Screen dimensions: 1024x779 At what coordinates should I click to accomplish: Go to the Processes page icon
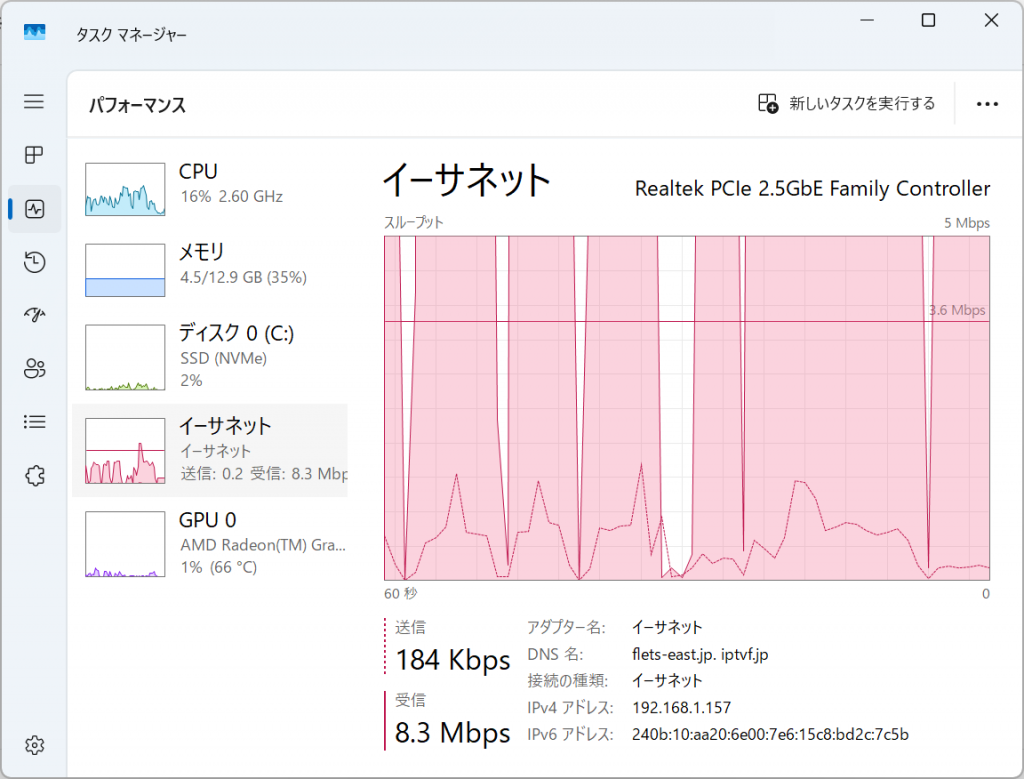point(34,155)
